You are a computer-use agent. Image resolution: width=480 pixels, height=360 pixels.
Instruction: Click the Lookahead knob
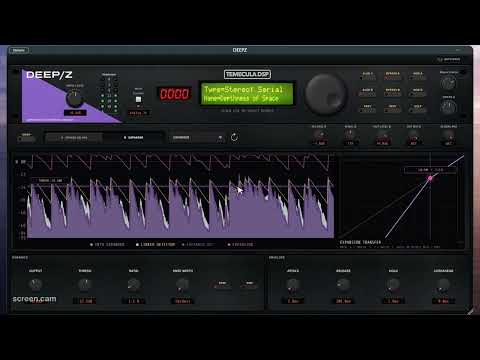pyautogui.click(x=443, y=284)
